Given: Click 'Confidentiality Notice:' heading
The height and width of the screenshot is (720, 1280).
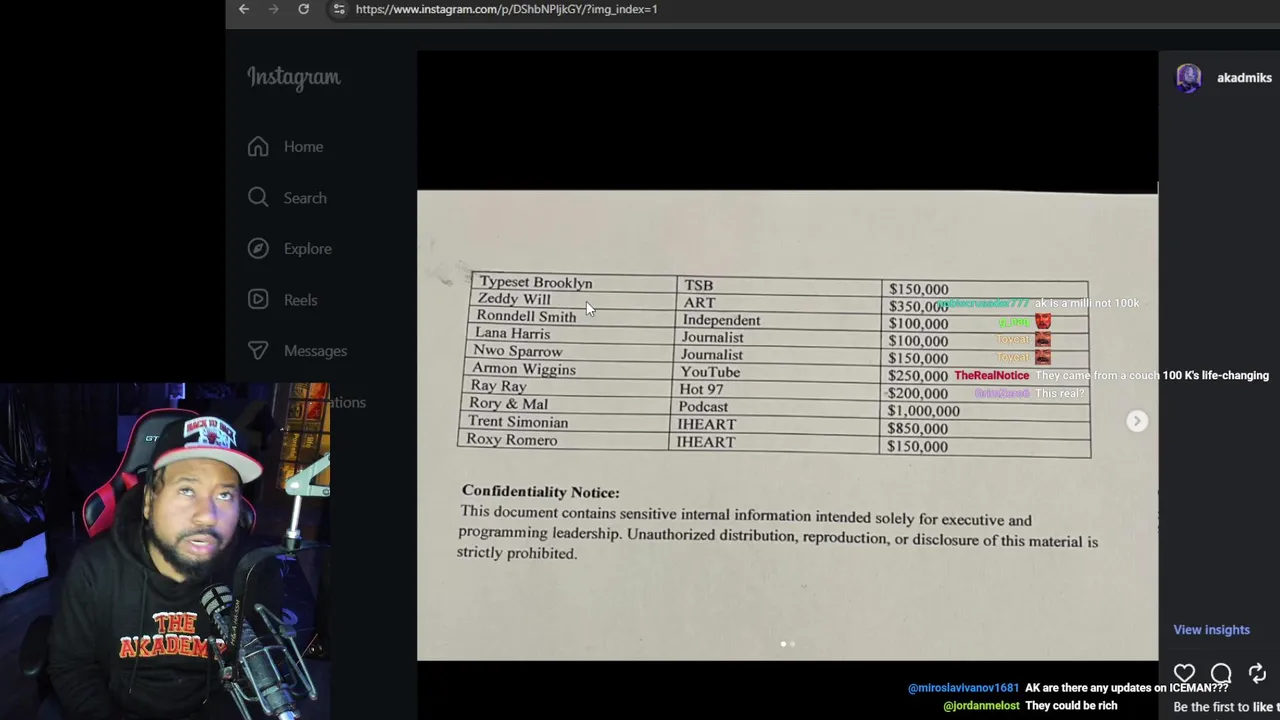Looking at the screenshot, I should [540, 492].
